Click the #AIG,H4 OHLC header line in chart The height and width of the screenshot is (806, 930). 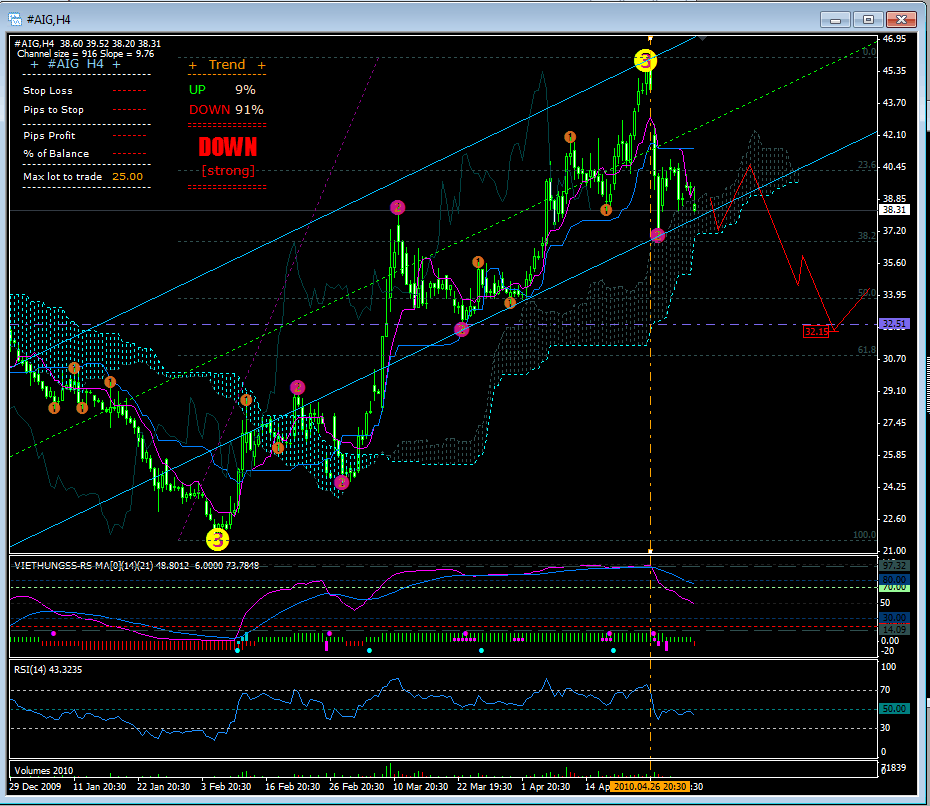coord(87,44)
